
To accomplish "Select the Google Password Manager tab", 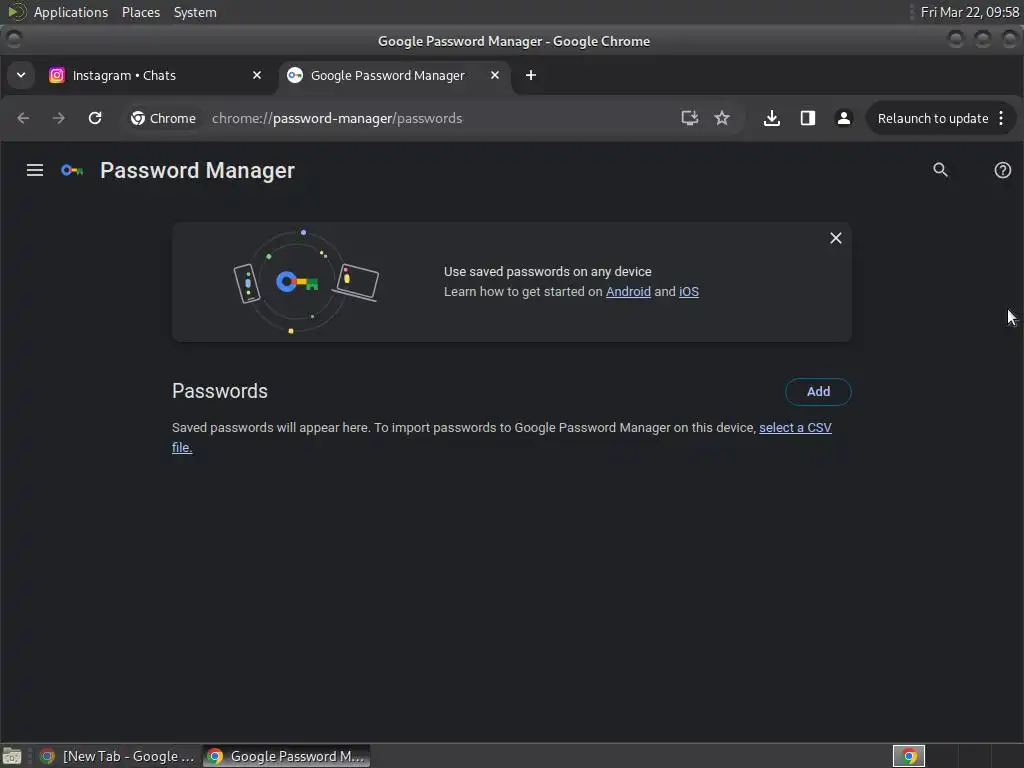I will click(x=395, y=76).
